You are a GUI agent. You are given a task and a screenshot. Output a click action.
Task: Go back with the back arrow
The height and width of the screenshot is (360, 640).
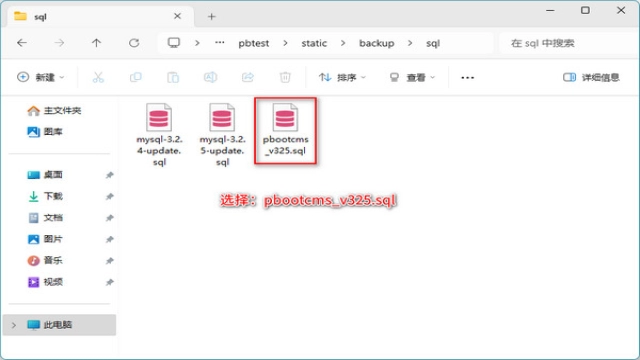[x=22, y=43]
